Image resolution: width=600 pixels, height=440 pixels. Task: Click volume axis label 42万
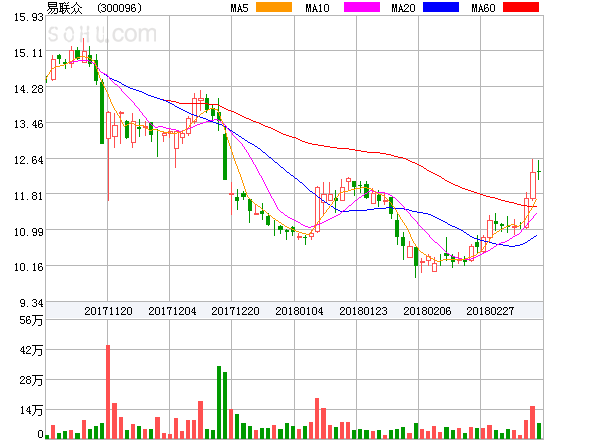click(x=31, y=350)
